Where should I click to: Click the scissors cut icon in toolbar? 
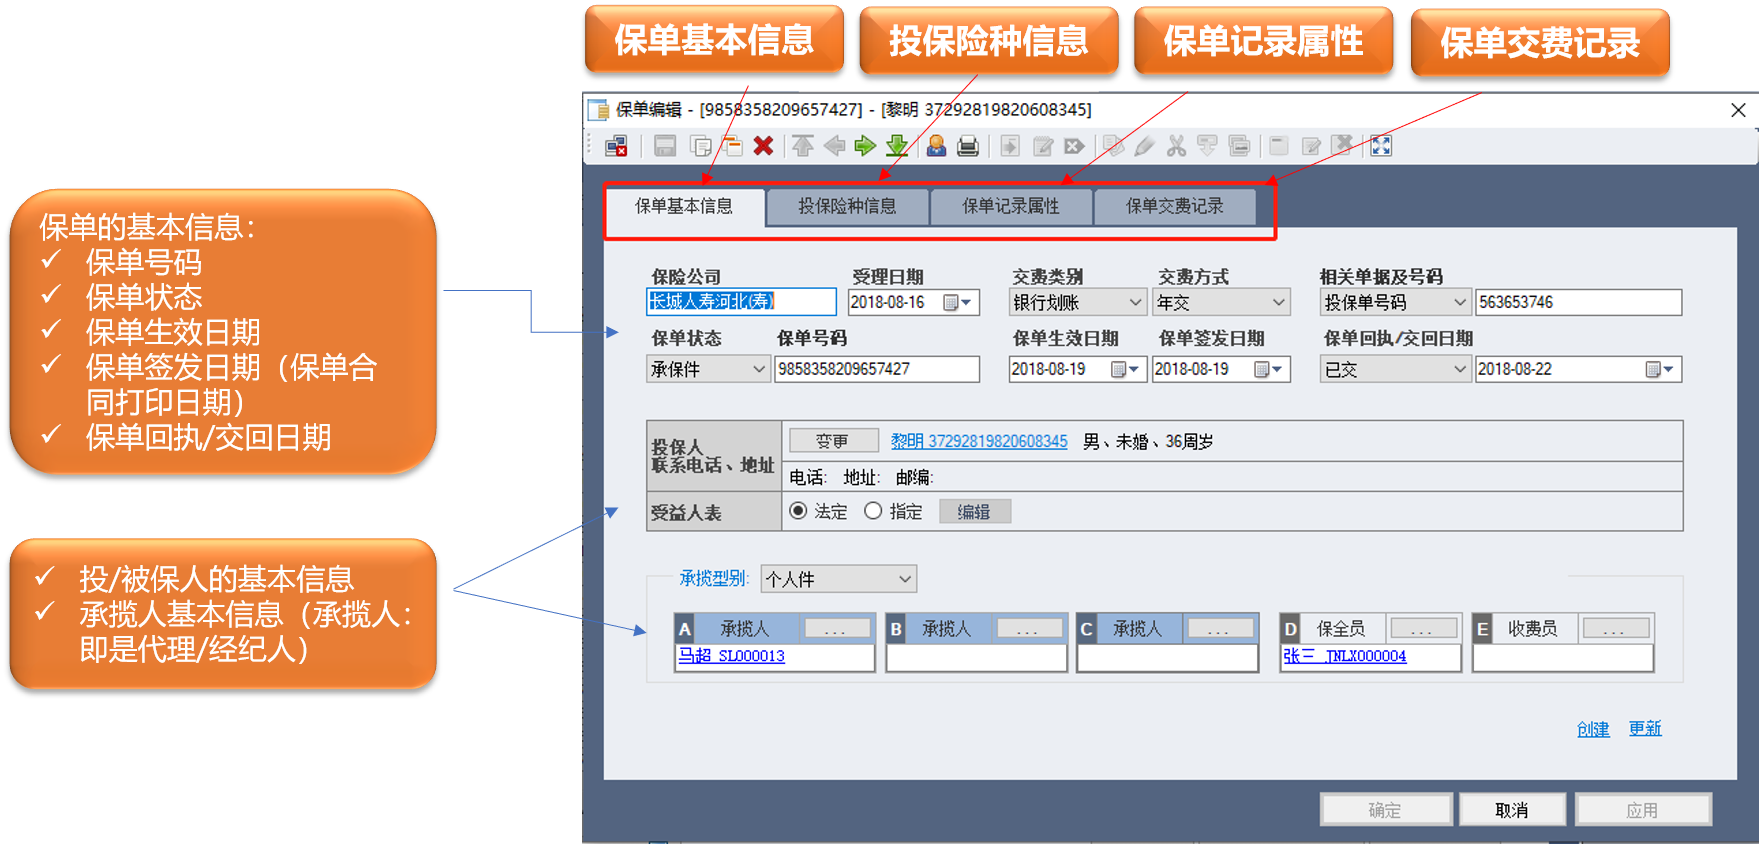click(x=1176, y=146)
